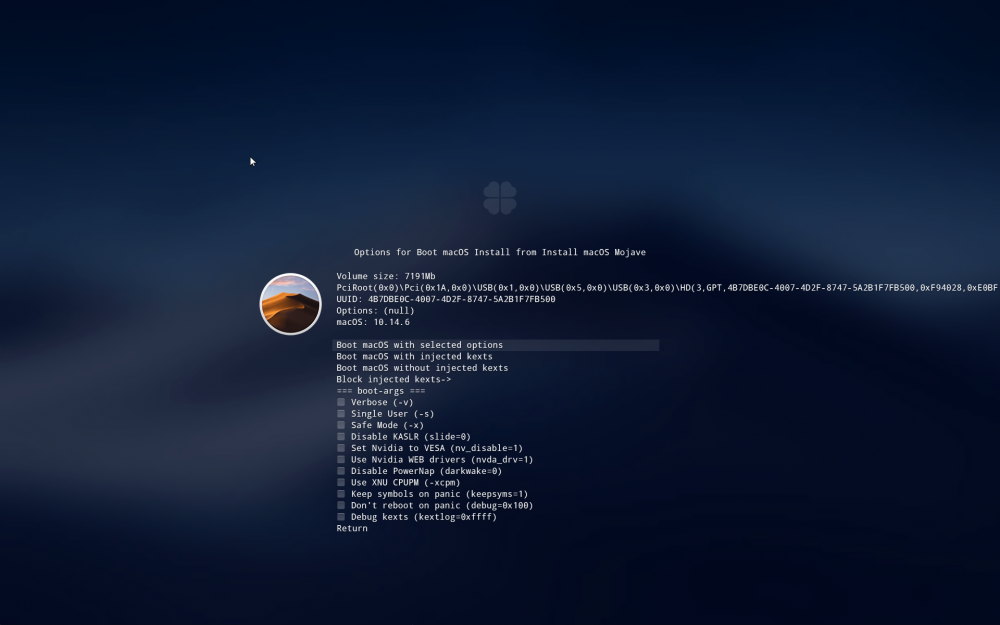Screen dimensions: 1000x625
Task: Enable Use Nvidia WEB drivers checkbox
Action: pyautogui.click(x=341, y=460)
